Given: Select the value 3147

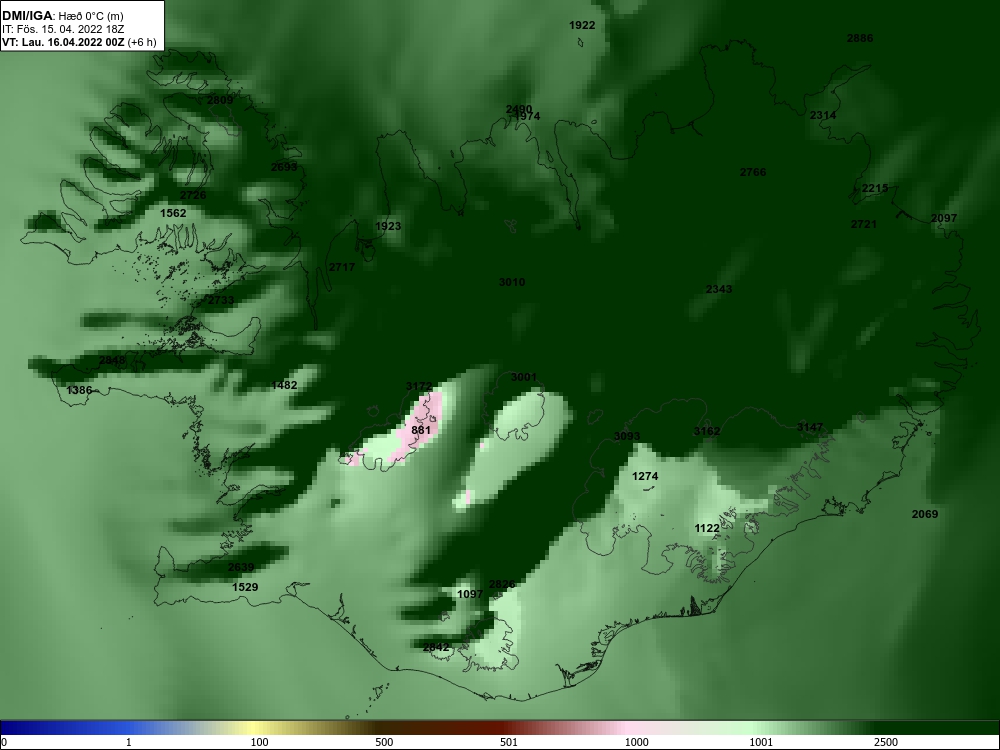Looking at the screenshot, I should pyautogui.click(x=810, y=427).
